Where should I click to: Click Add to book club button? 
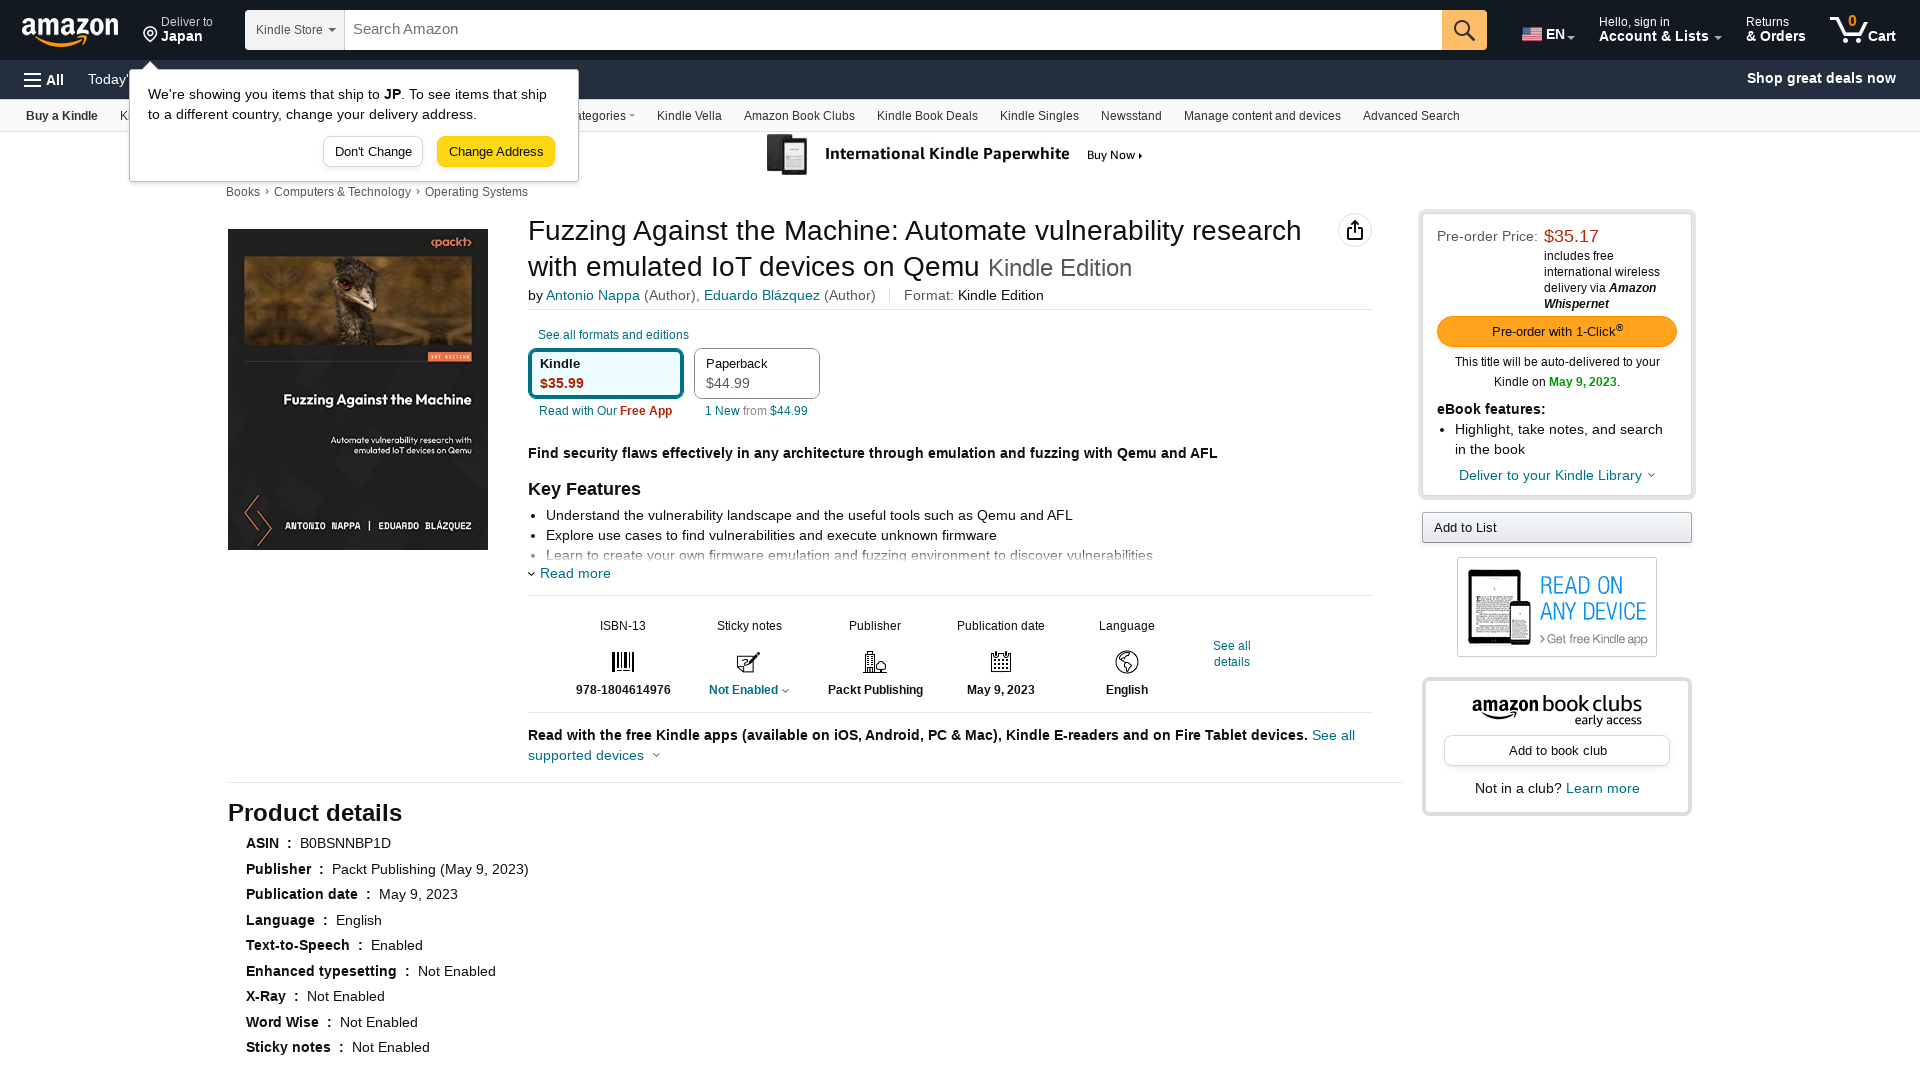[x=1557, y=751]
